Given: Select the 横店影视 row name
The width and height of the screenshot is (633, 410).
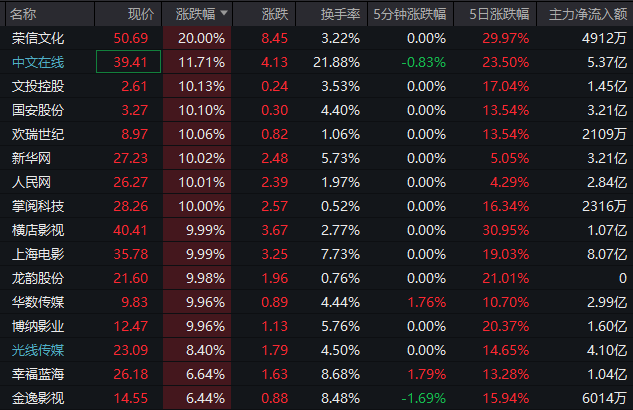Looking at the screenshot, I should coord(38,230).
